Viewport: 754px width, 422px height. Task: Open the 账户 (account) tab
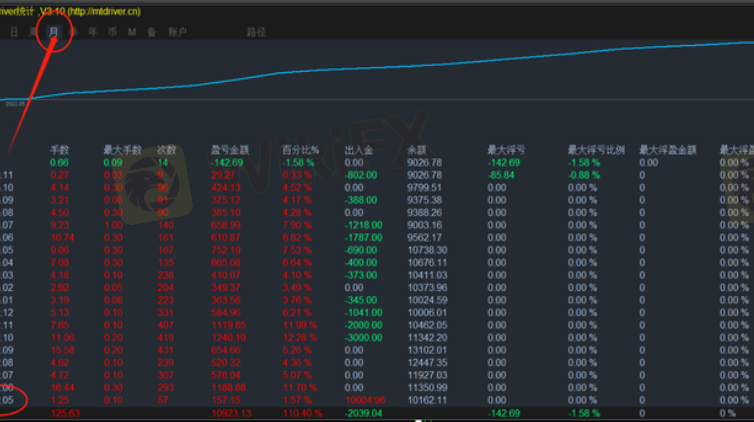click(177, 32)
